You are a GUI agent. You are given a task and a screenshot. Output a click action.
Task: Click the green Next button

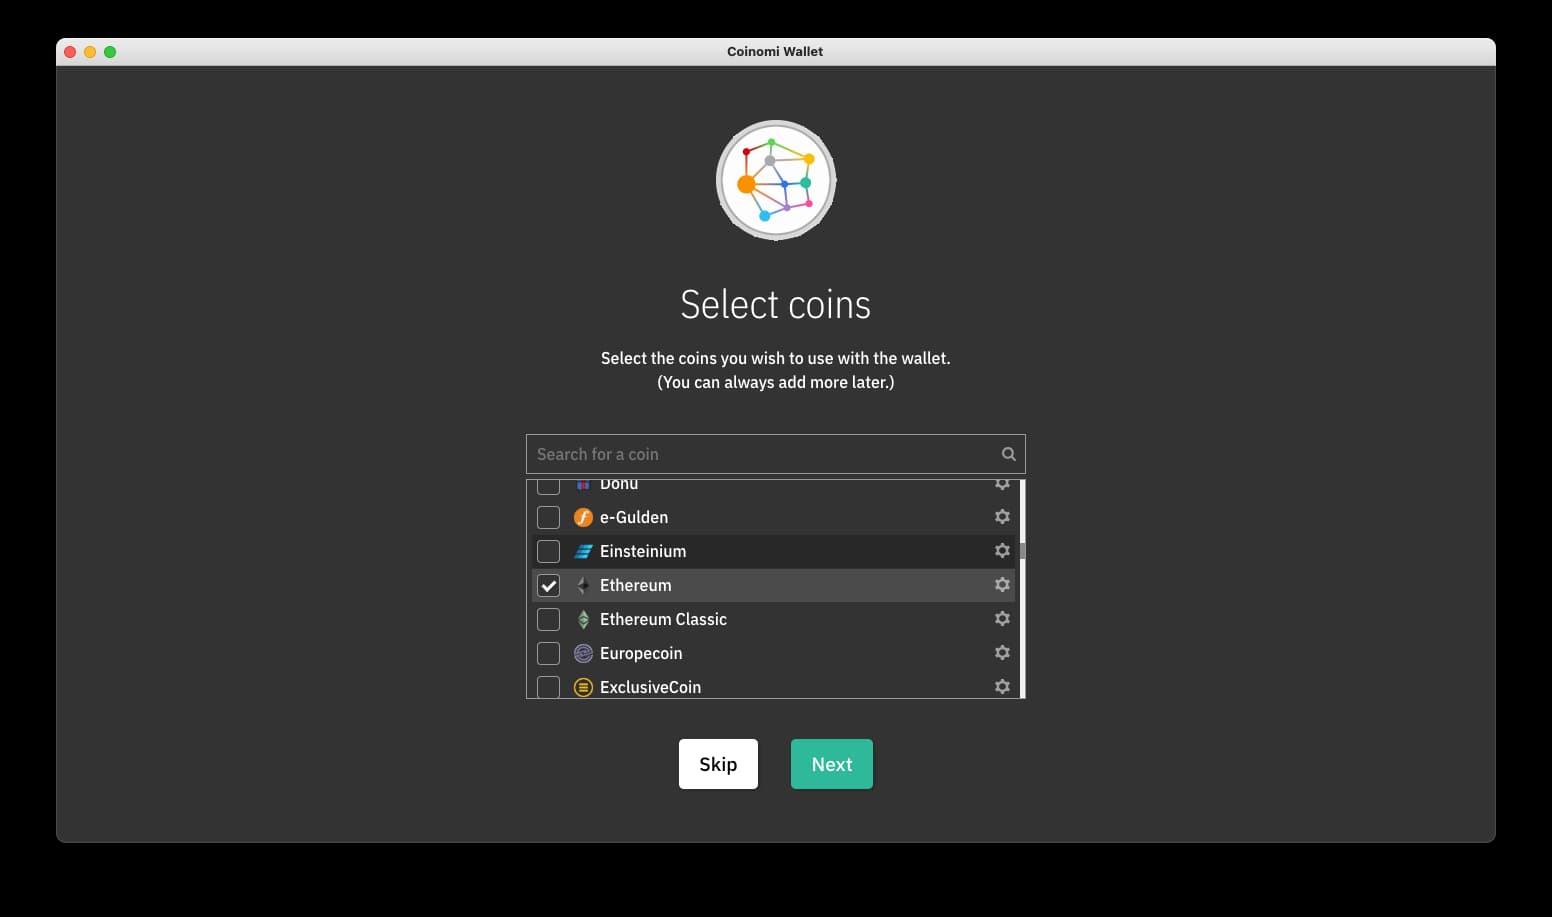point(832,764)
